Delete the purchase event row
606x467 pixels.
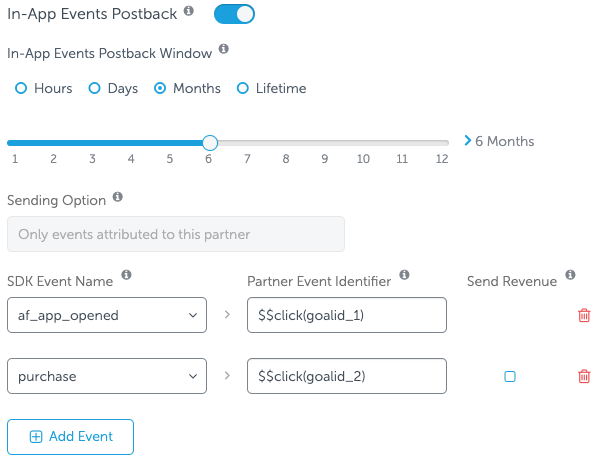[x=584, y=376]
